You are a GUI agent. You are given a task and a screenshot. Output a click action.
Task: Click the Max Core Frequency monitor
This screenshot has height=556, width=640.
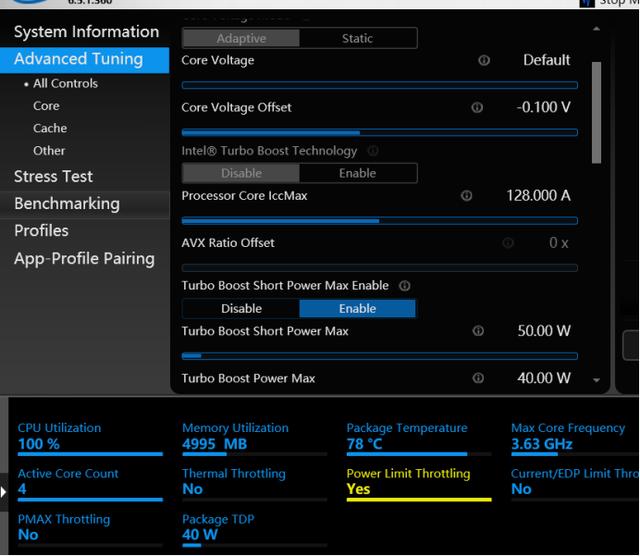tap(575, 439)
